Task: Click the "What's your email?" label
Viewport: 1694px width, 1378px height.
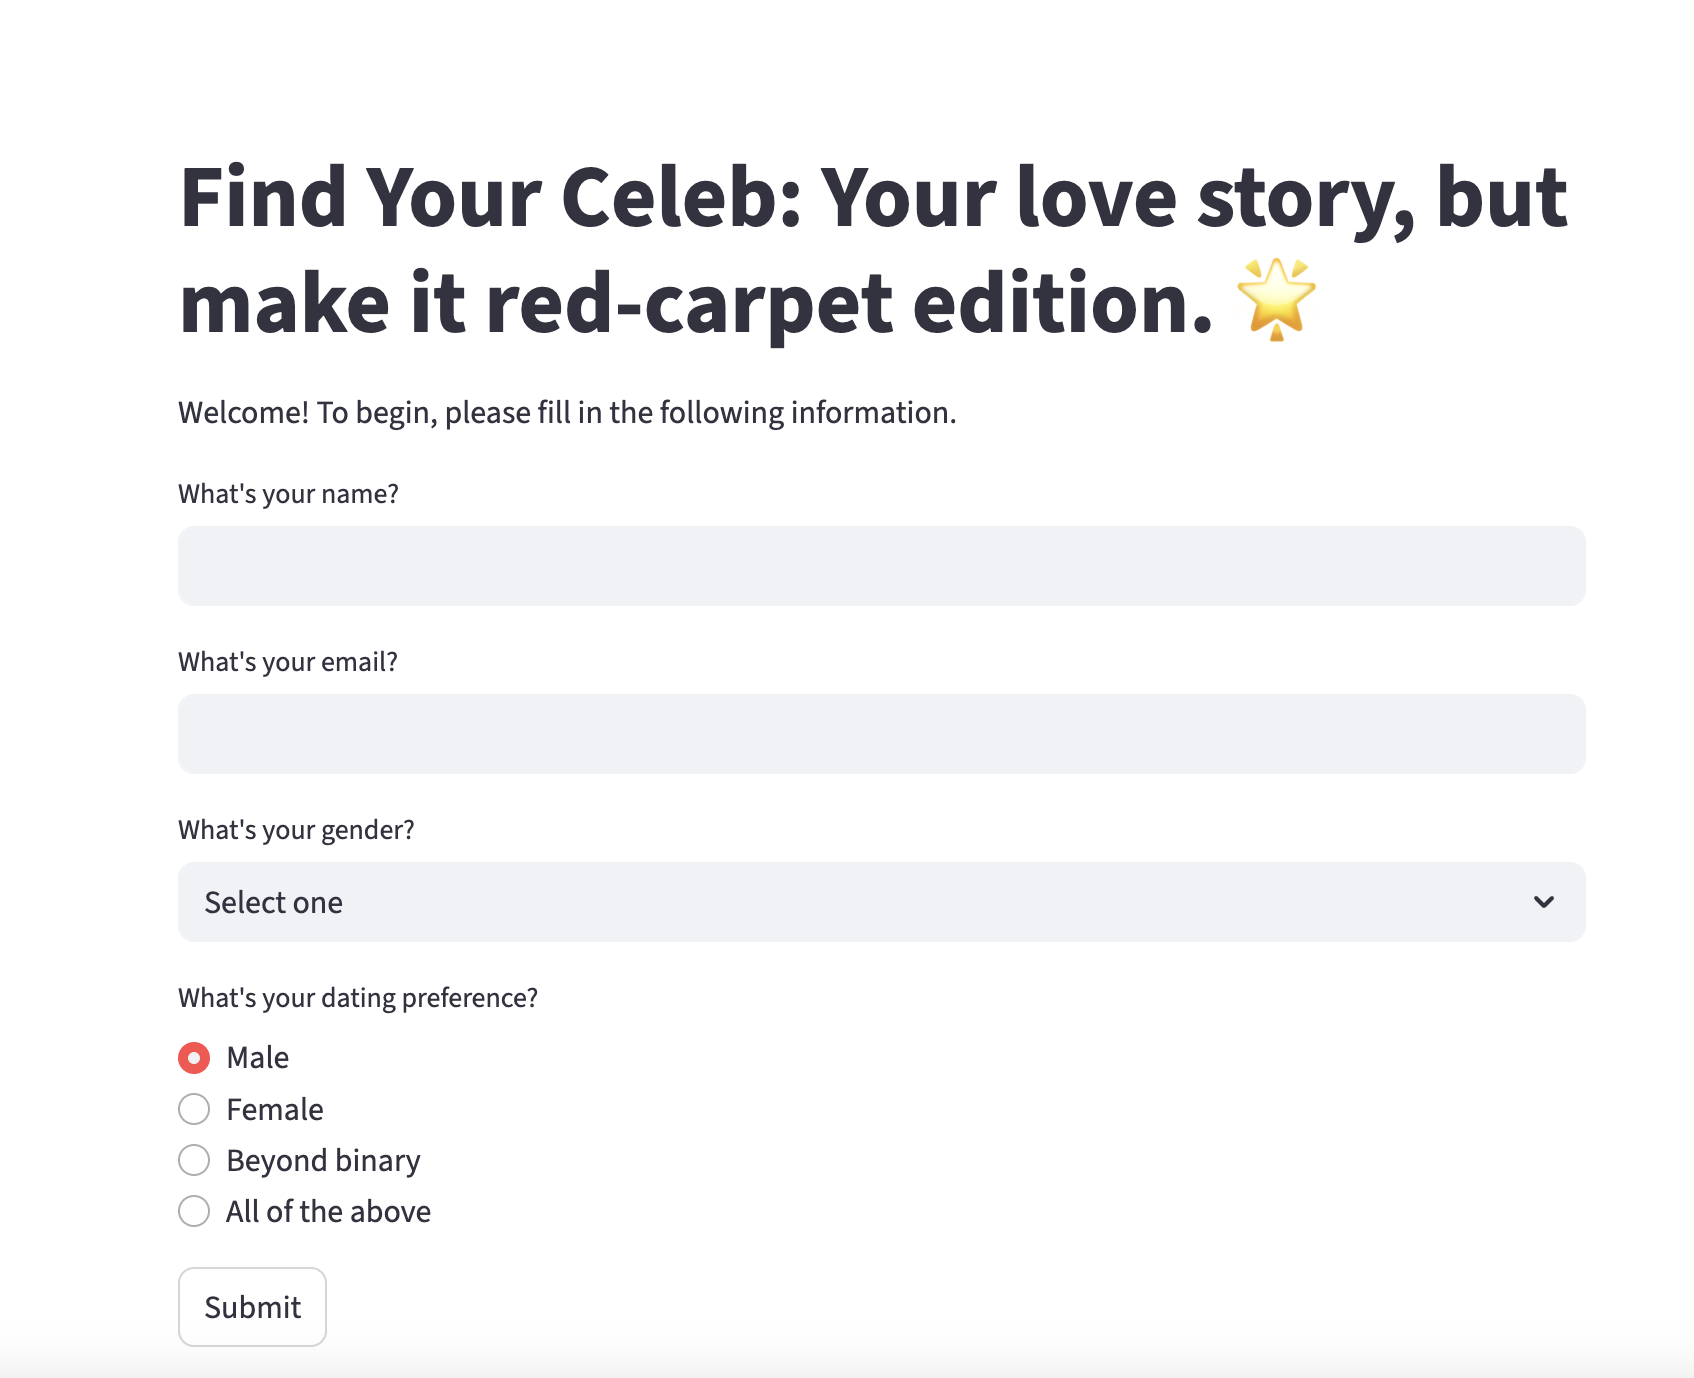Action: pos(288,662)
